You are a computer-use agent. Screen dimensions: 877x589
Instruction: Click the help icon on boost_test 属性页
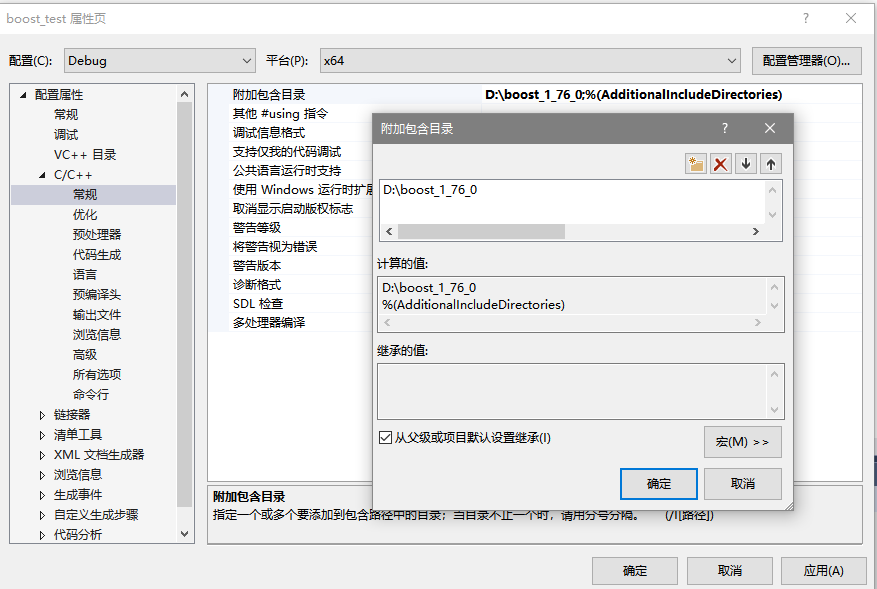(x=806, y=17)
